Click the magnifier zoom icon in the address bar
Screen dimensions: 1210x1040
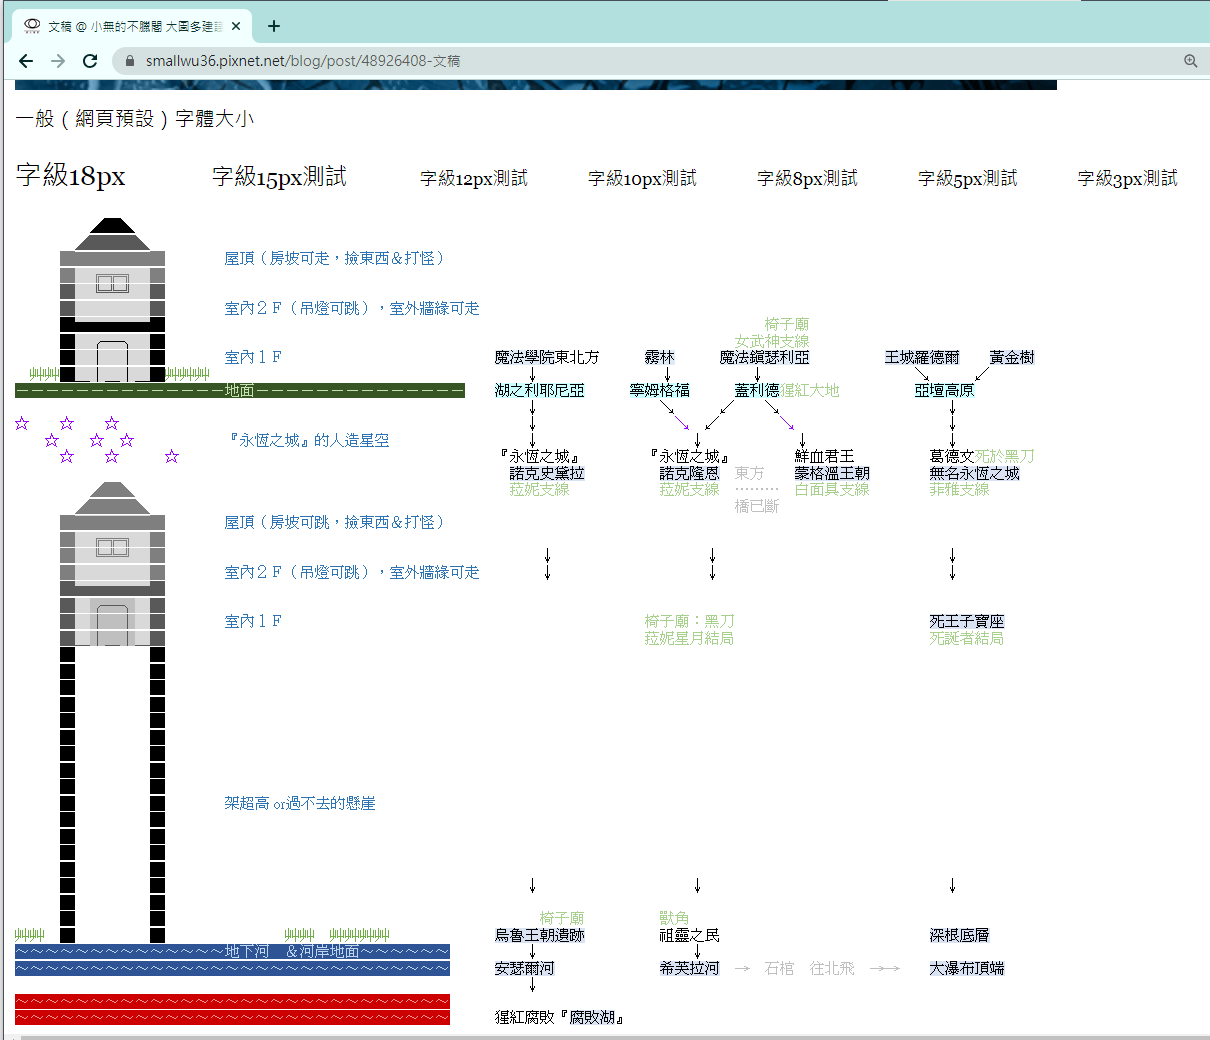pos(1190,60)
